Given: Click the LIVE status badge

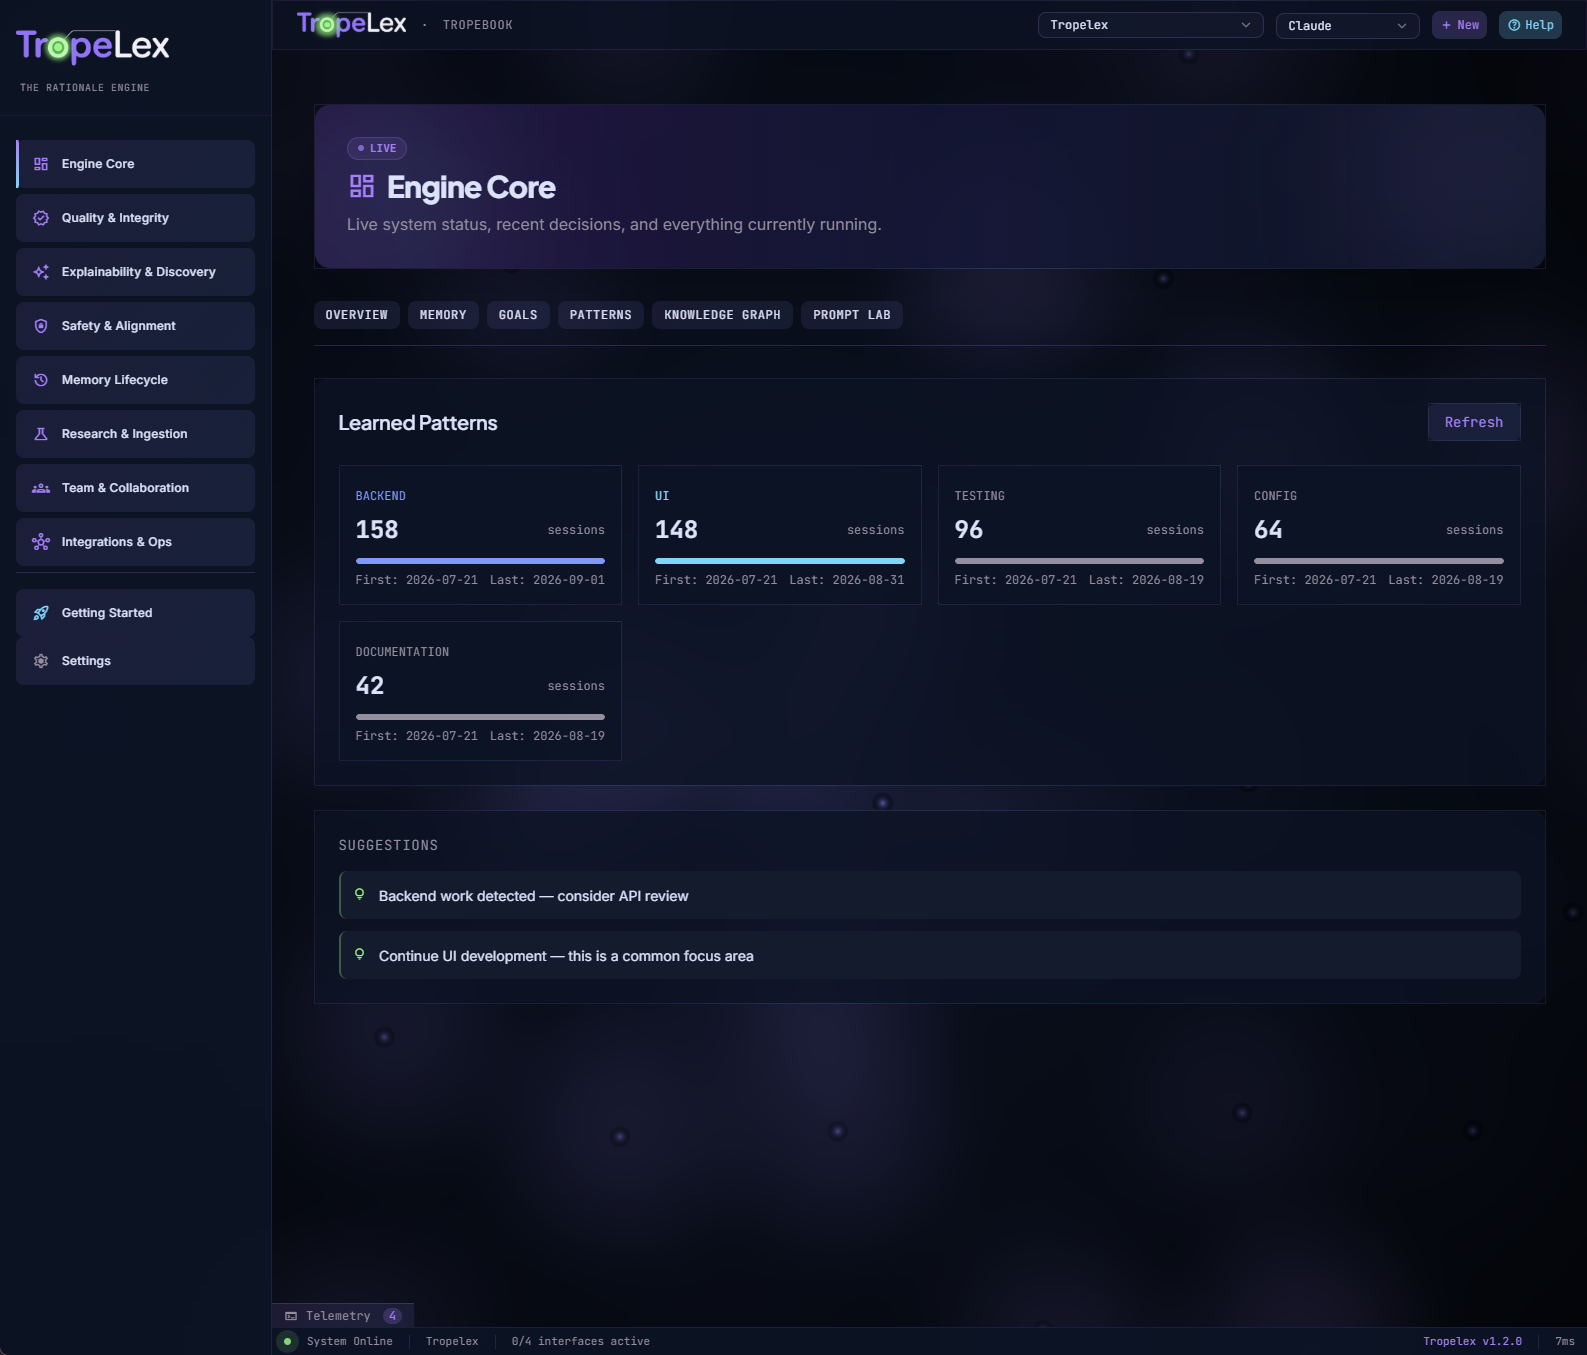Looking at the screenshot, I should click(377, 148).
